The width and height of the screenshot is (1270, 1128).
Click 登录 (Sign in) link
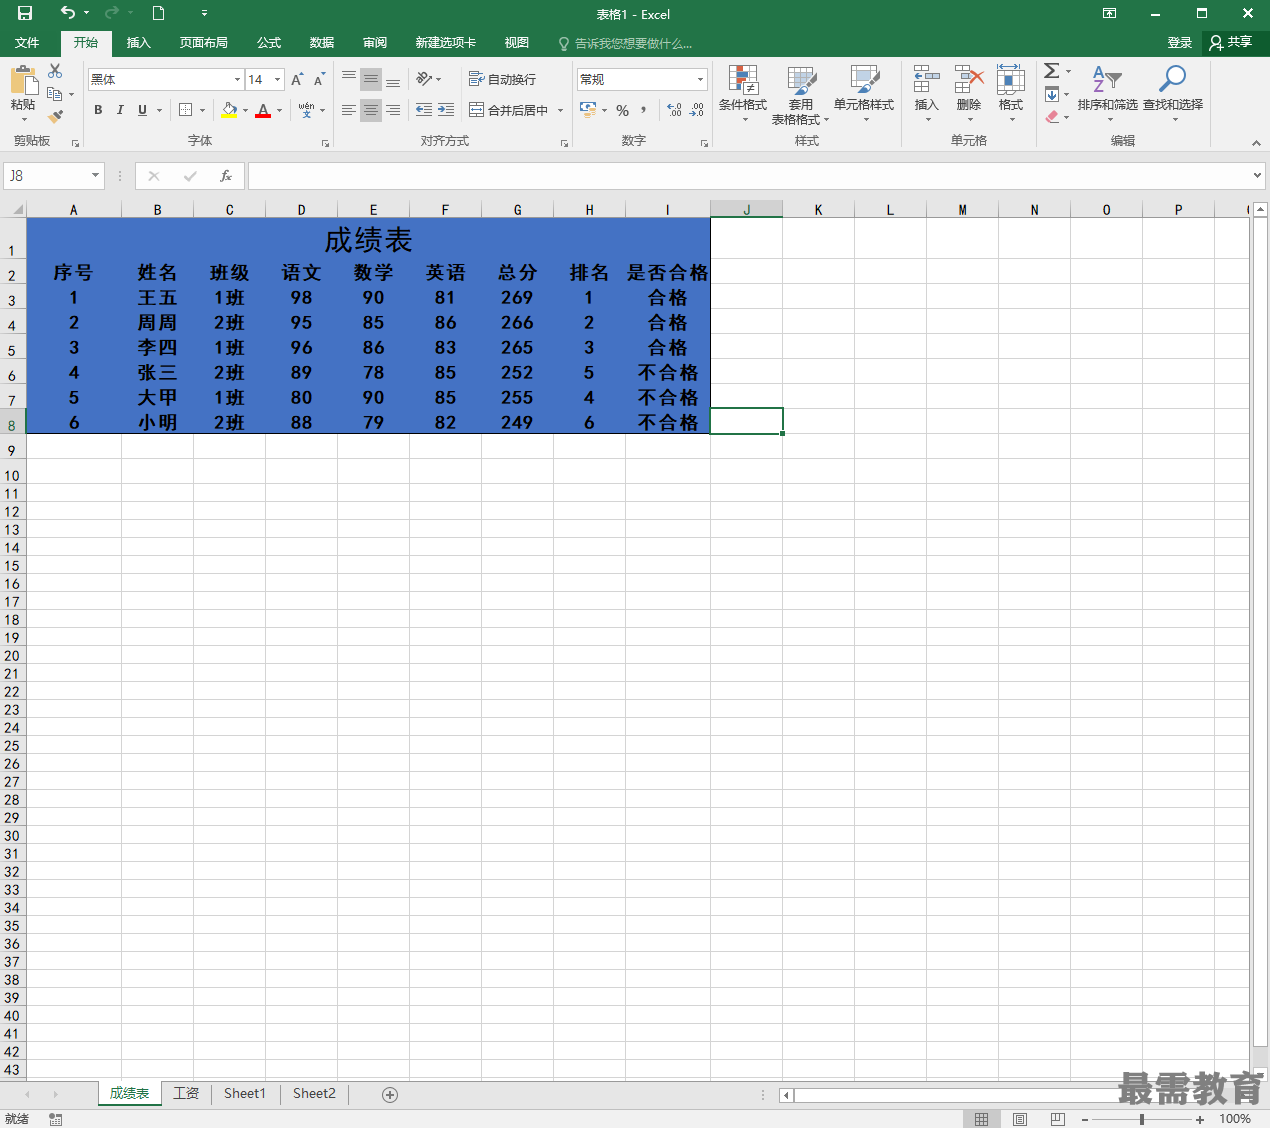[x=1180, y=43]
